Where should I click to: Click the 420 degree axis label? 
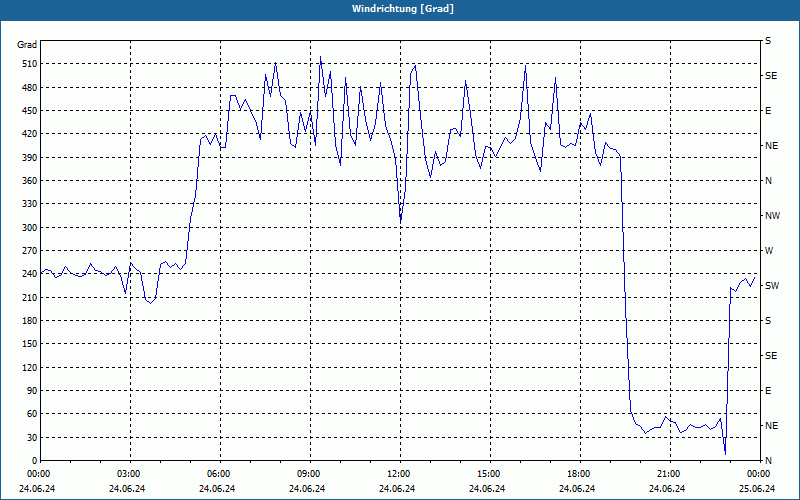click(28, 134)
